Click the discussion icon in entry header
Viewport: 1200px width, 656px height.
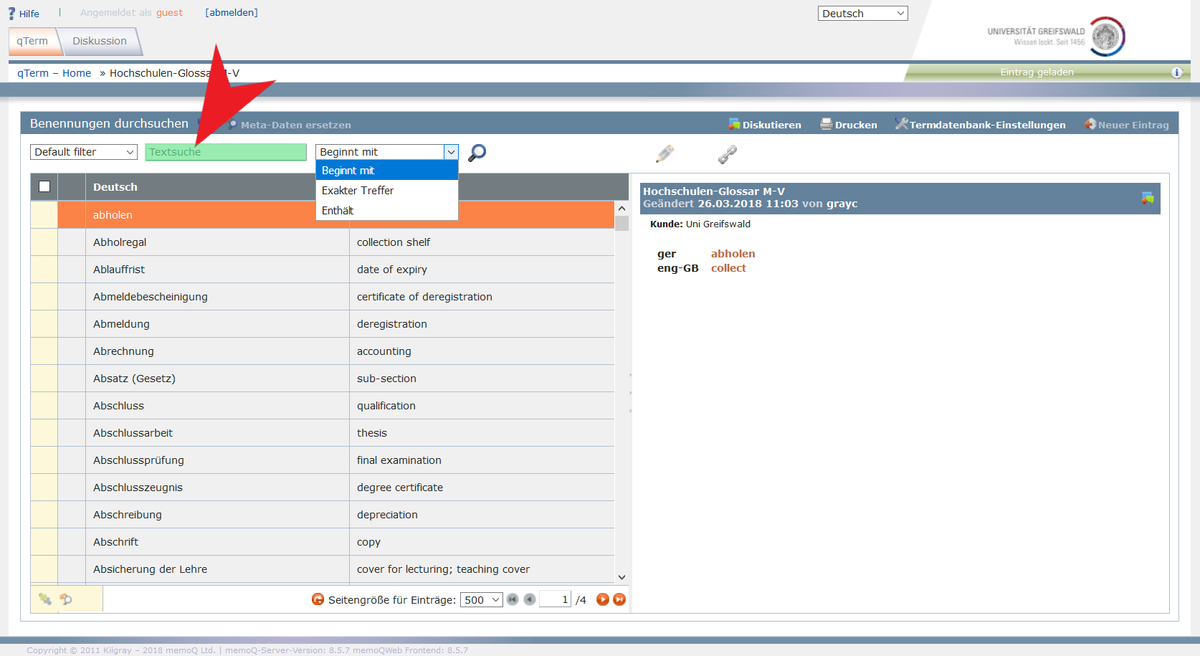pos(1147,198)
